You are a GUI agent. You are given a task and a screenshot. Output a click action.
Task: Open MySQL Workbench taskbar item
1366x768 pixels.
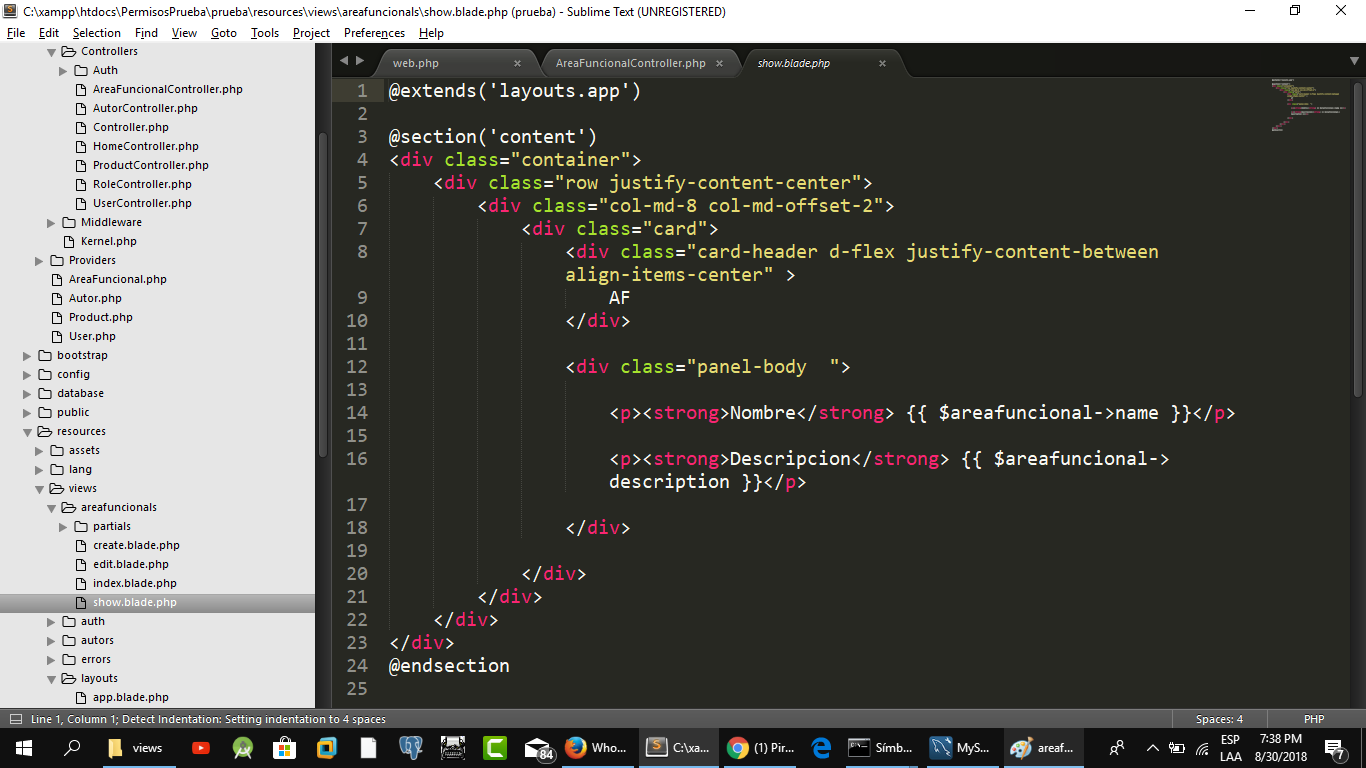962,747
